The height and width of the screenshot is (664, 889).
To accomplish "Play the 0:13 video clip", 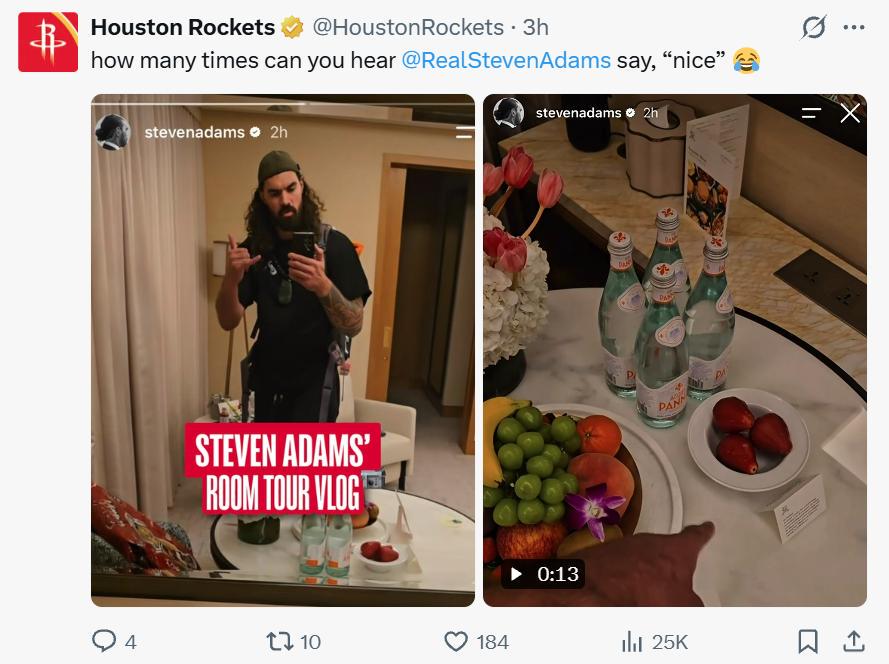I will click(x=543, y=574).
